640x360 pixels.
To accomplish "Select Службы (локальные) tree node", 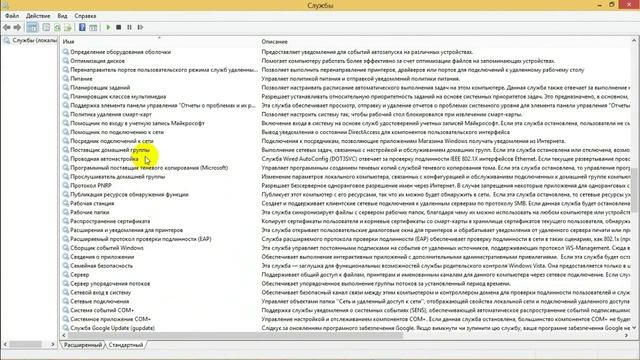I will tap(34, 40).
